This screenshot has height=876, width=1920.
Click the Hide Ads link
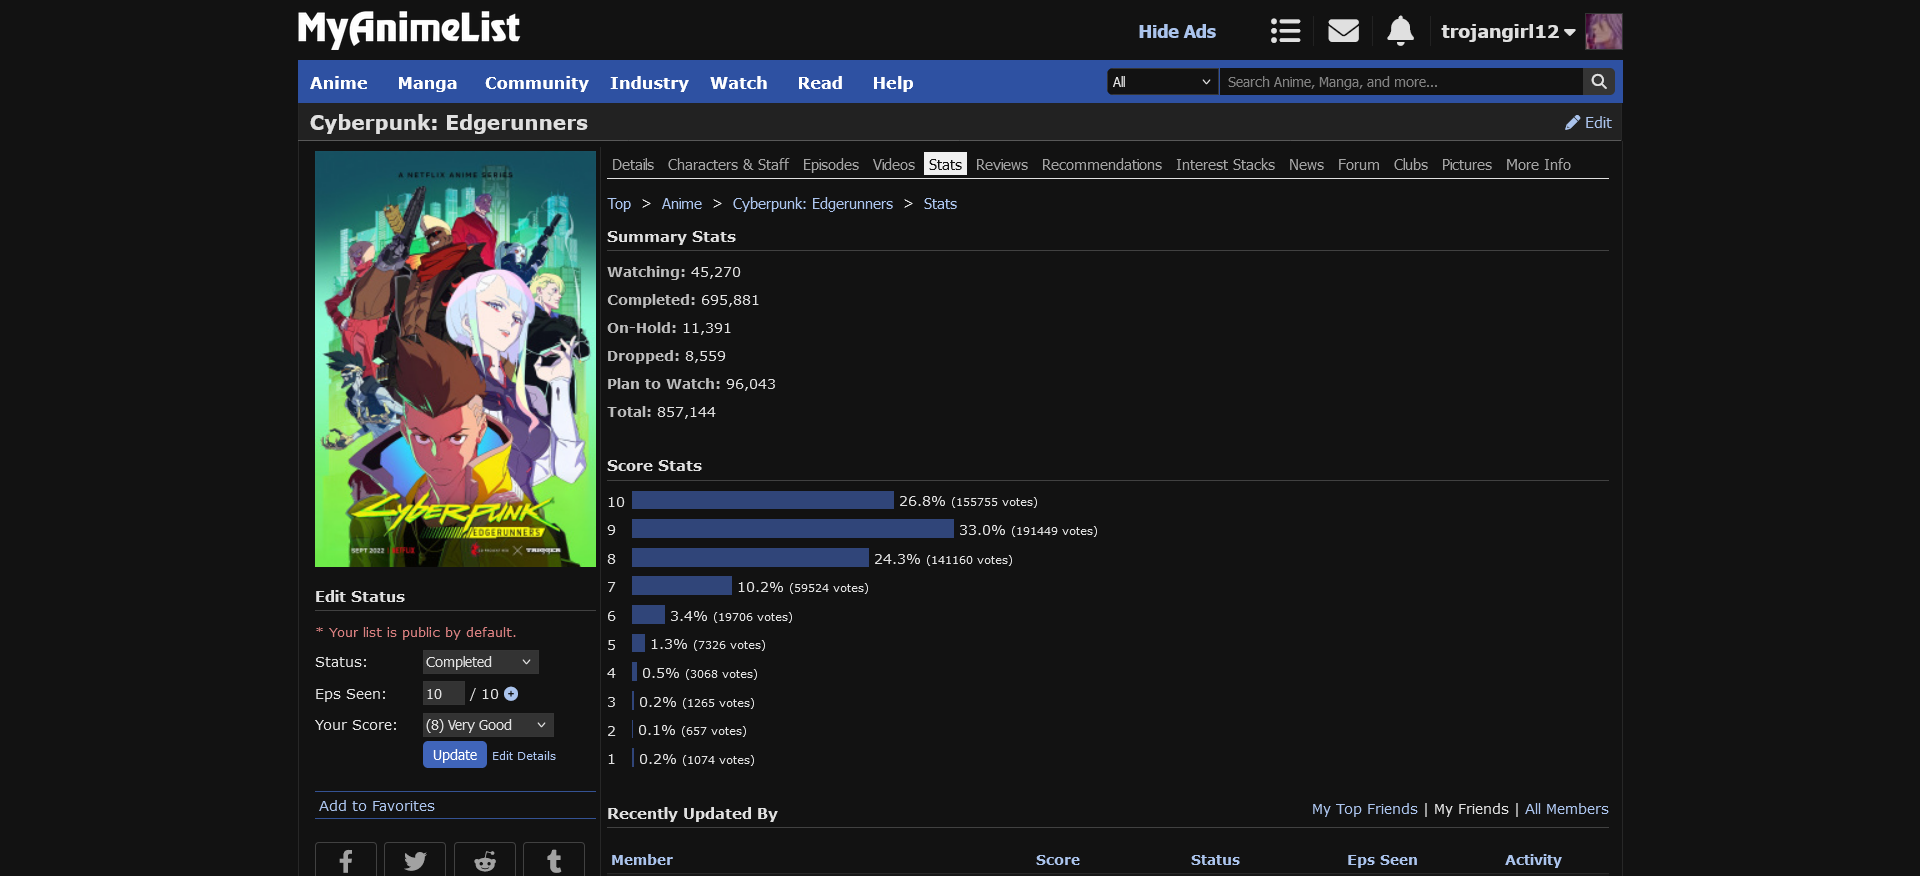click(x=1177, y=32)
